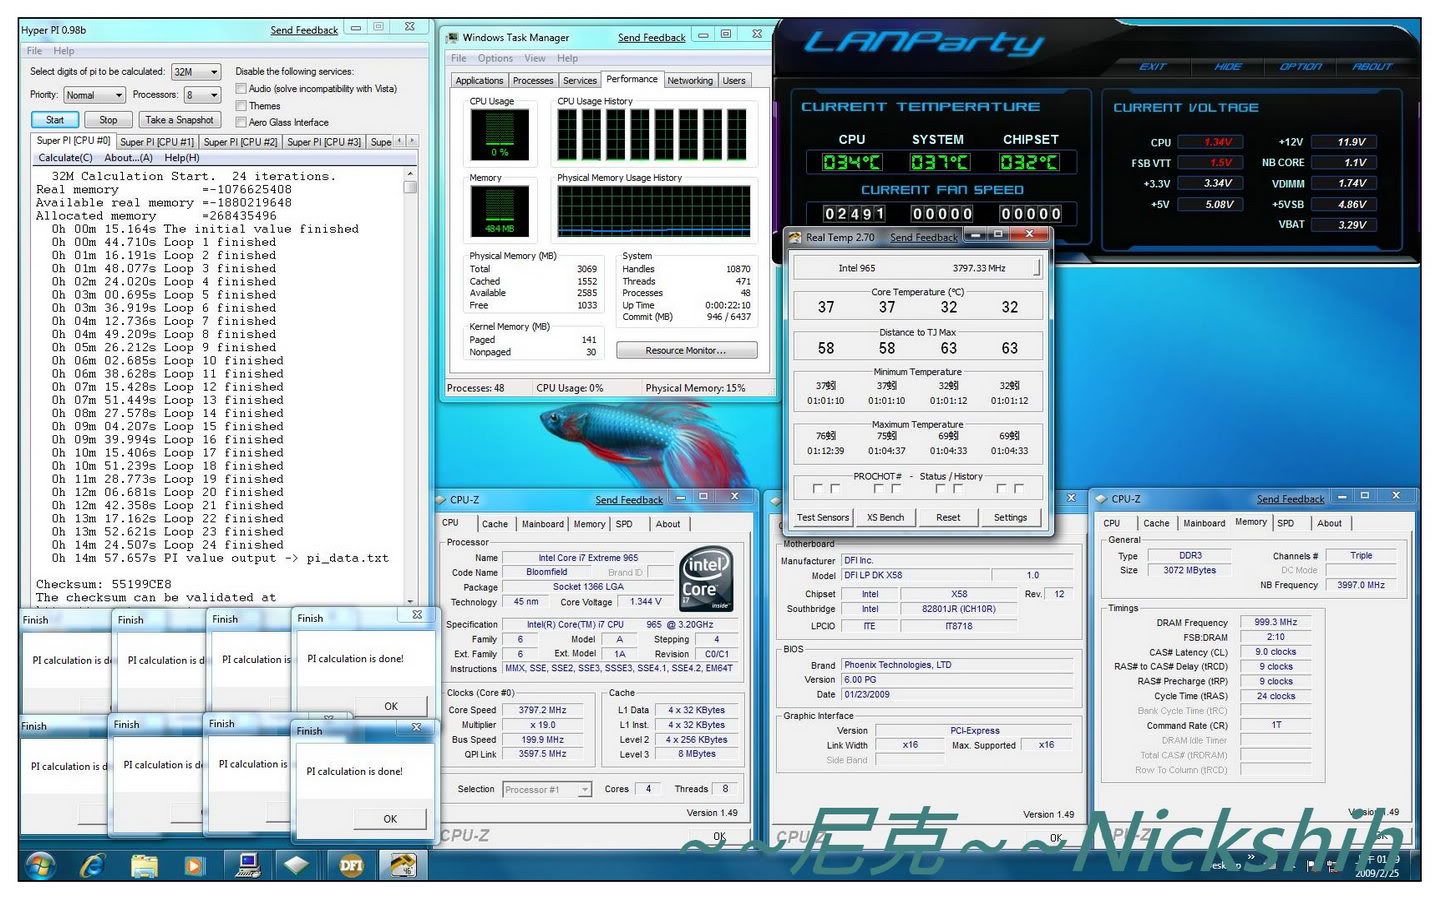Open the Calculate(C) menu in Super PI
Image resolution: width=1440 pixels, height=900 pixels.
[65, 158]
